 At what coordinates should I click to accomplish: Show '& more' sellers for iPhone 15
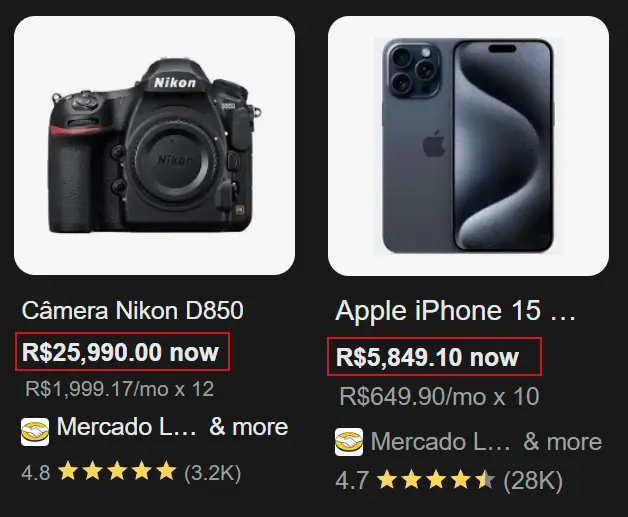coord(563,441)
